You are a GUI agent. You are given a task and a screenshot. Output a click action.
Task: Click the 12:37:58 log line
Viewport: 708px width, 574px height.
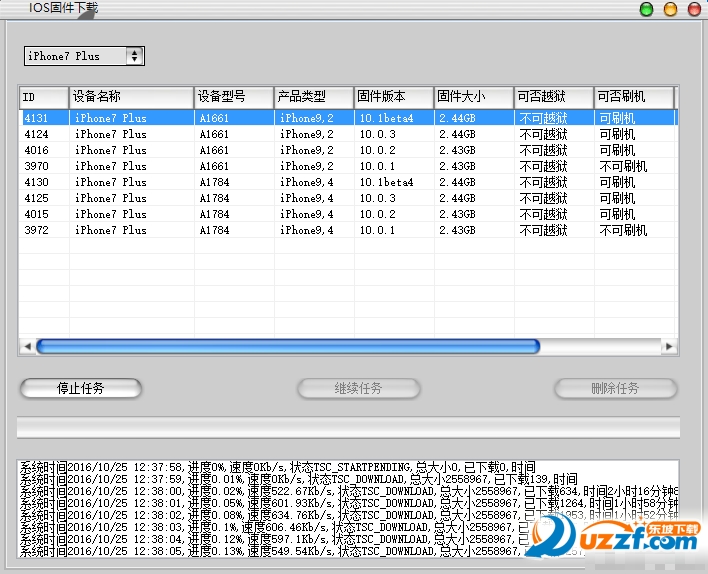click(278, 467)
